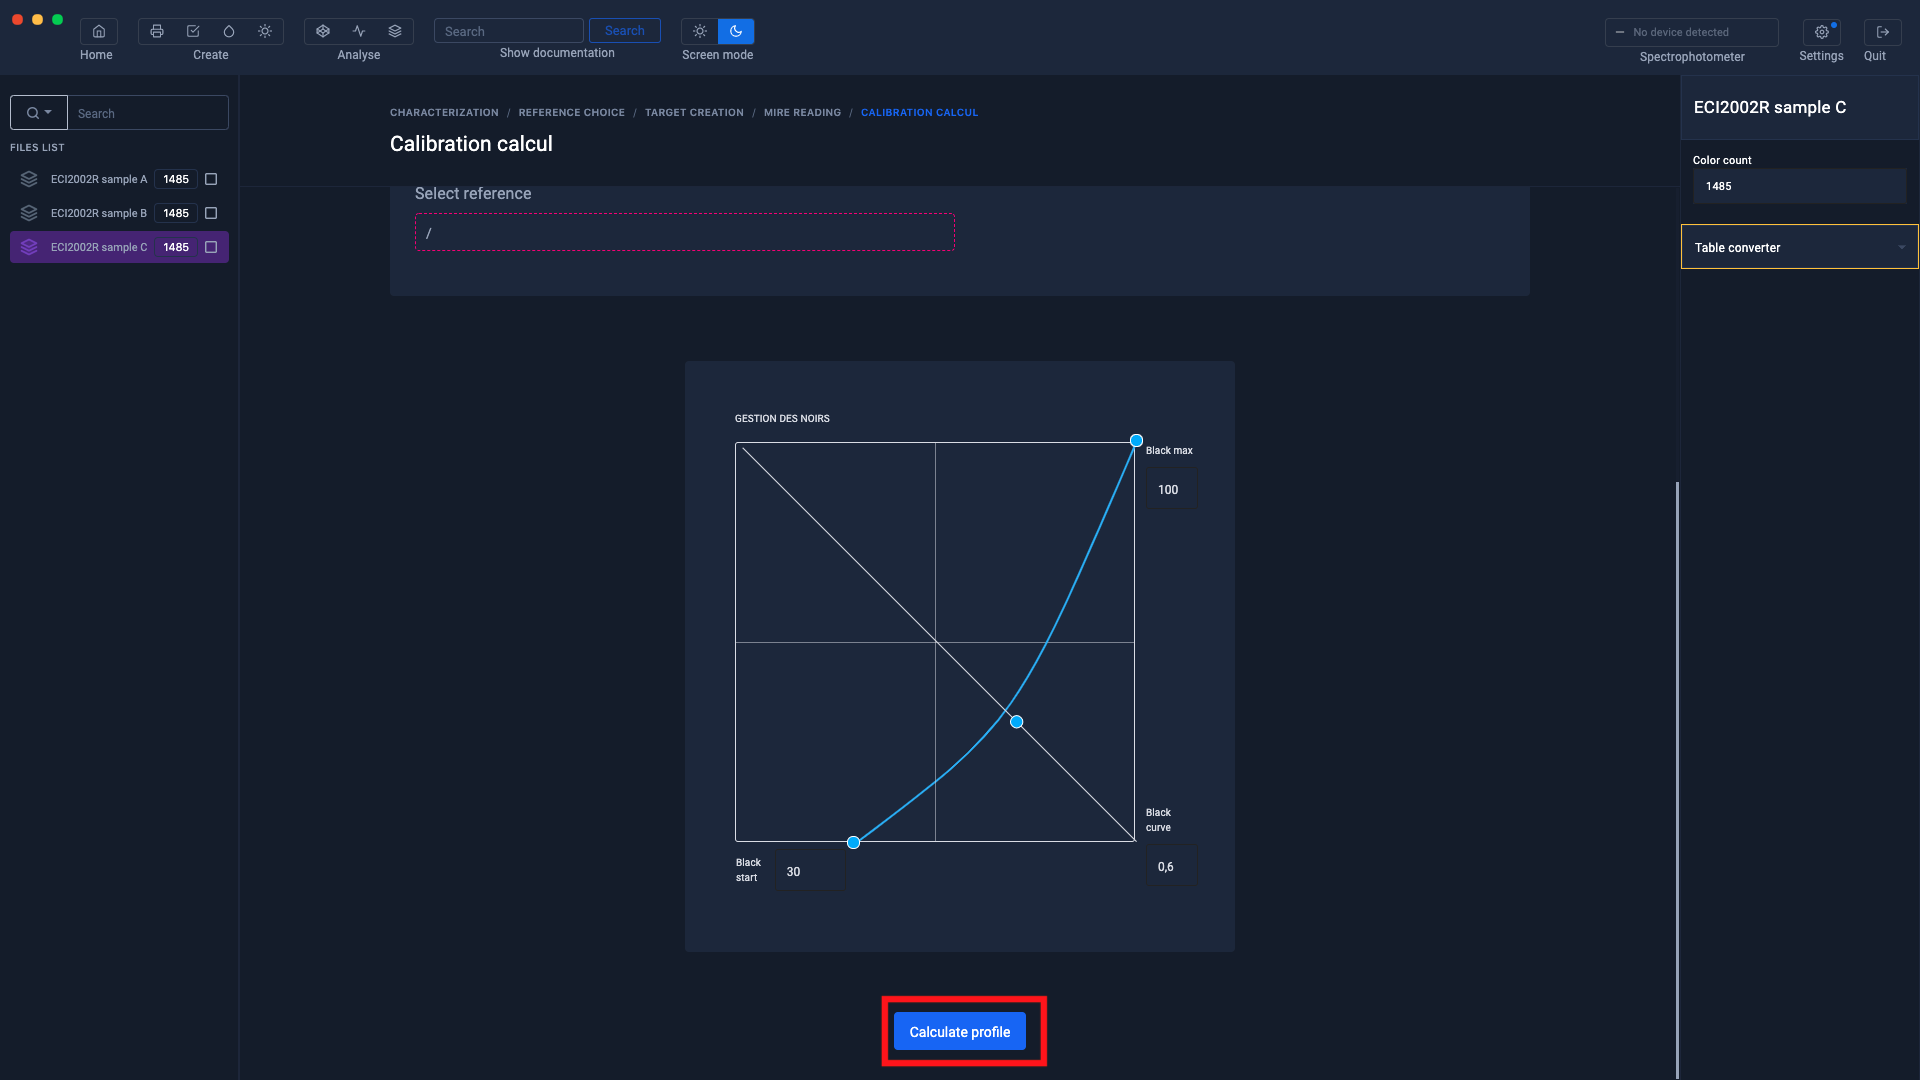Select ECI2002R sample A file
The image size is (1920, 1080).
pos(119,179)
